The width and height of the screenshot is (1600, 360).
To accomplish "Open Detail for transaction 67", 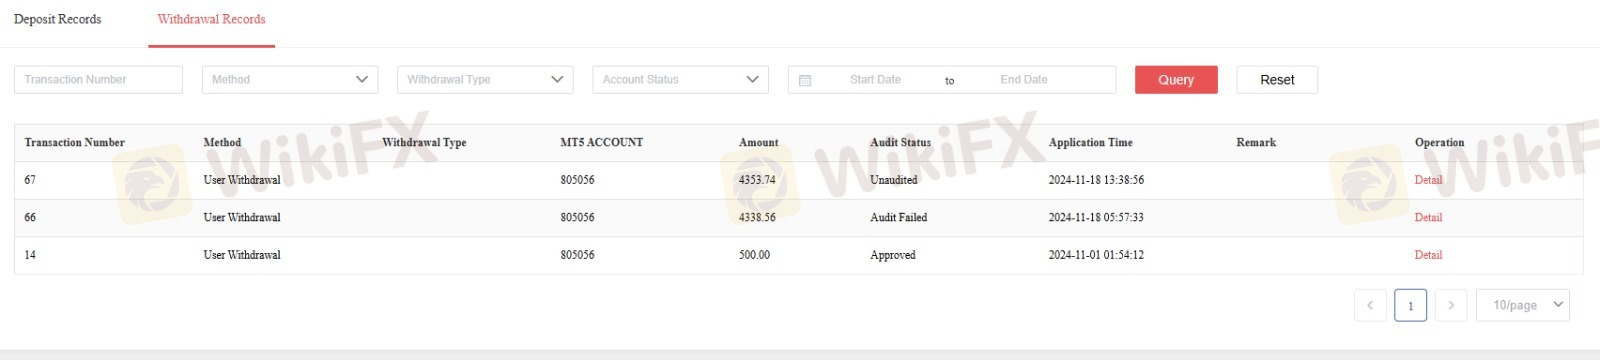I will pyautogui.click(x=1428, y=180).
